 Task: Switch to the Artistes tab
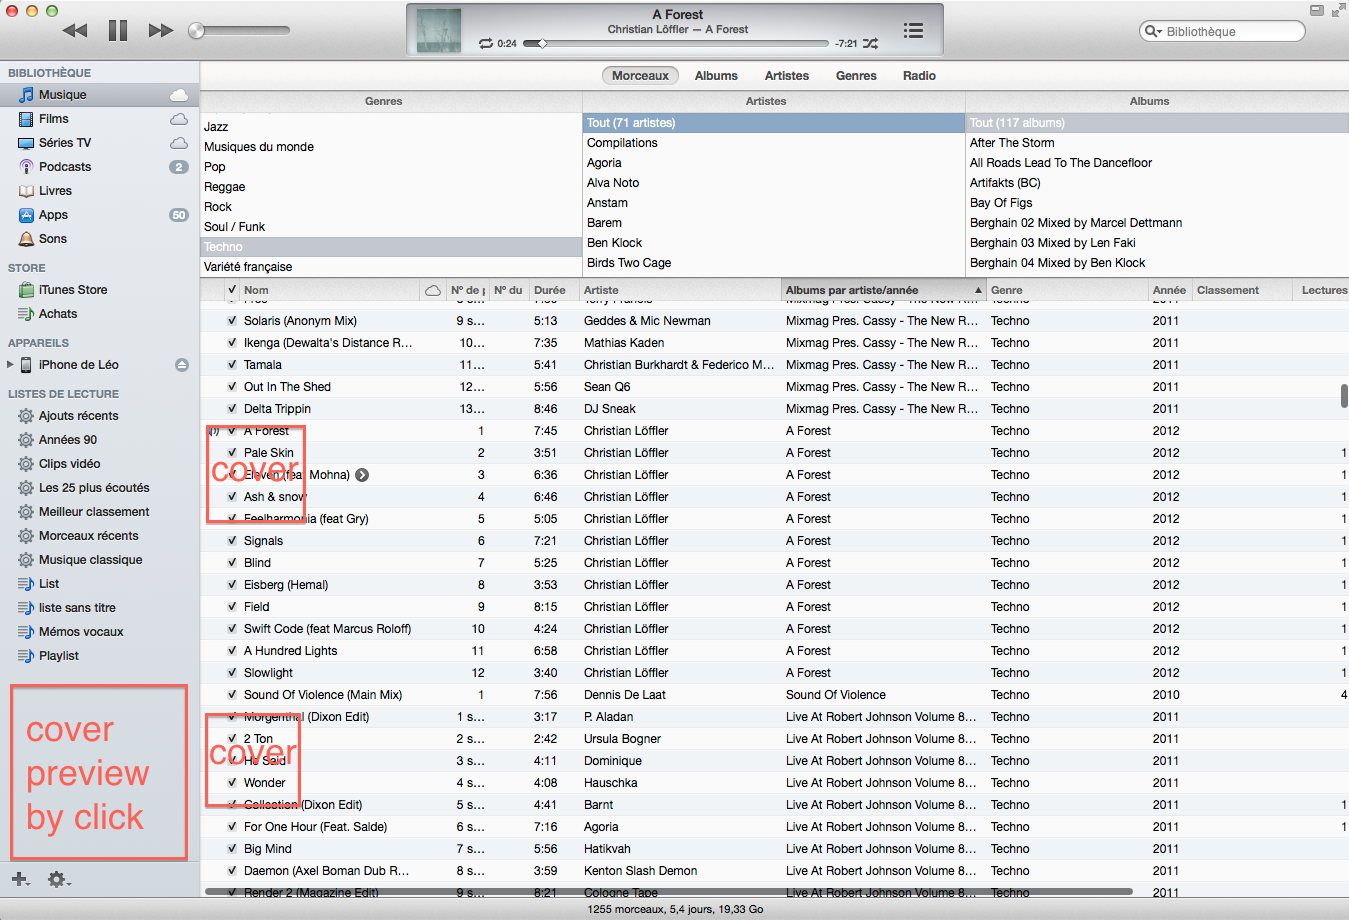787,76
